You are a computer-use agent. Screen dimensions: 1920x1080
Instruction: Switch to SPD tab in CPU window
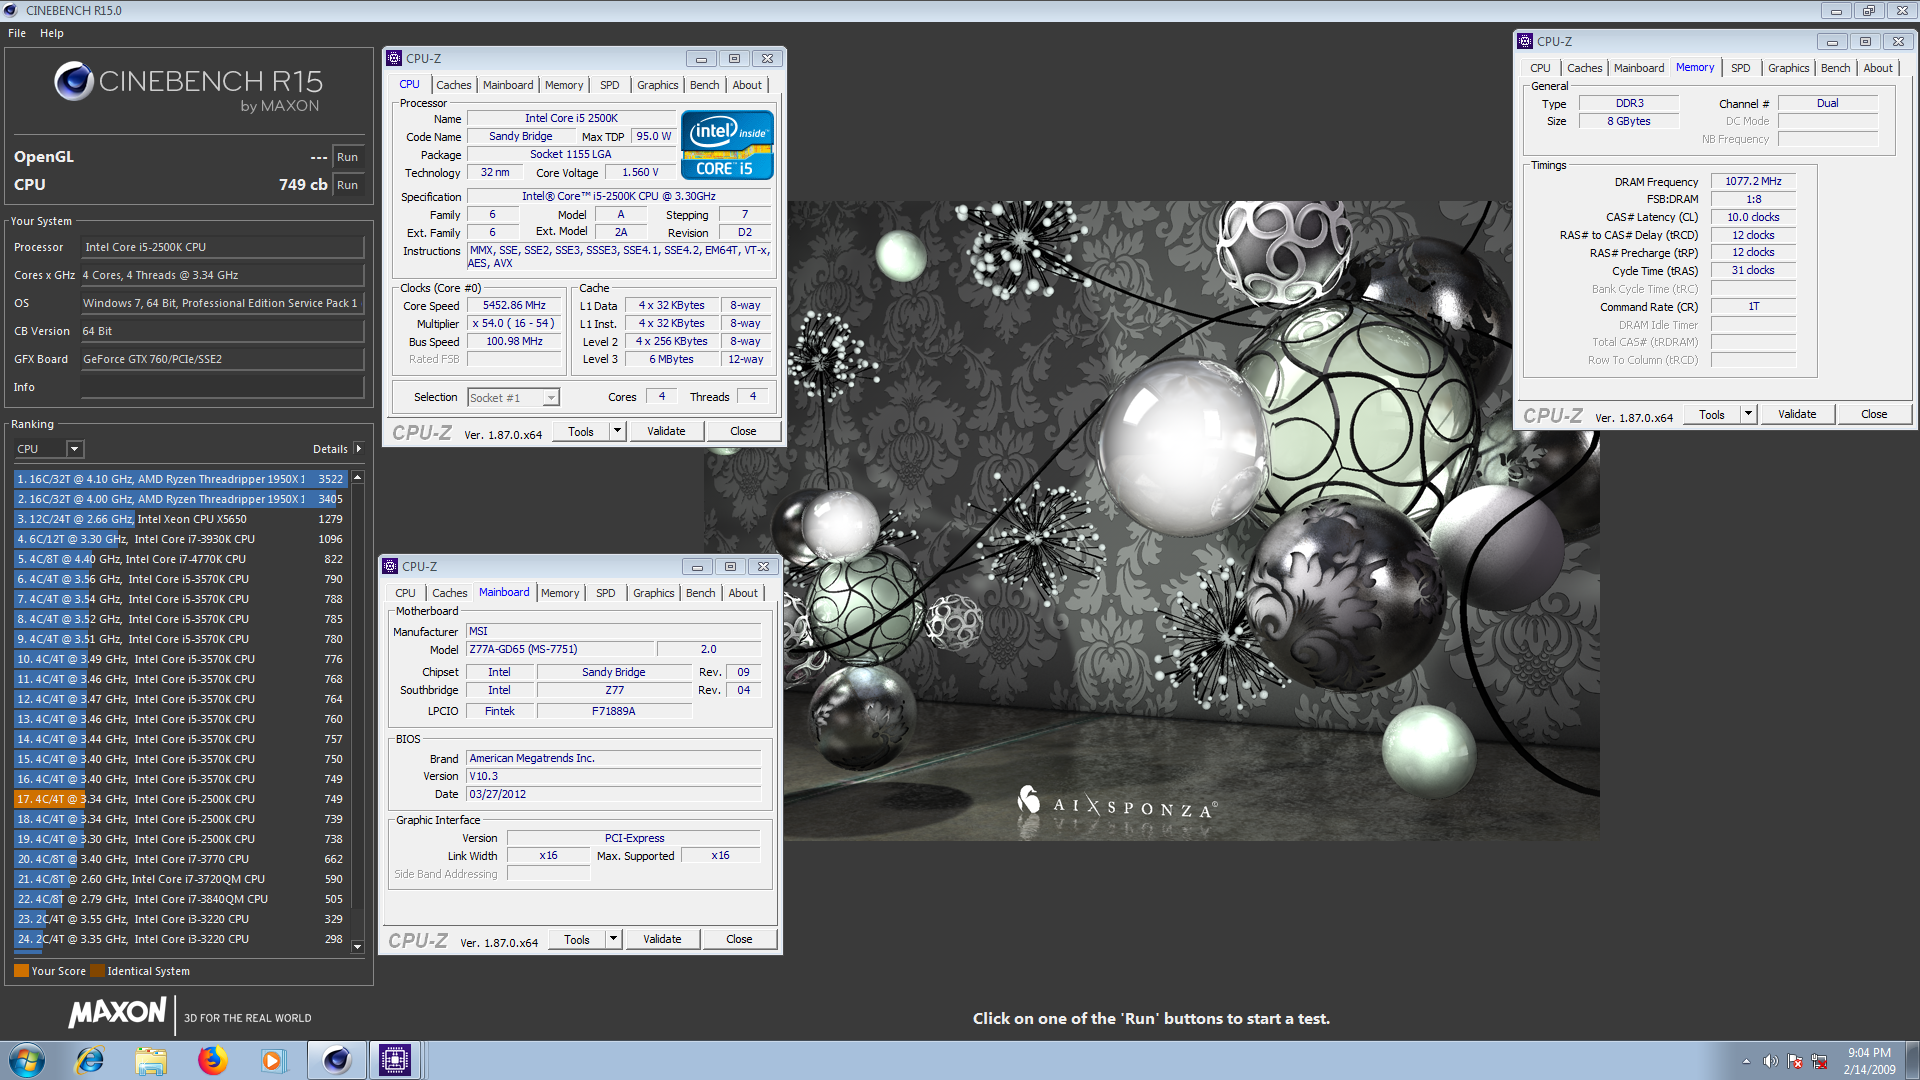click(609, 85)
